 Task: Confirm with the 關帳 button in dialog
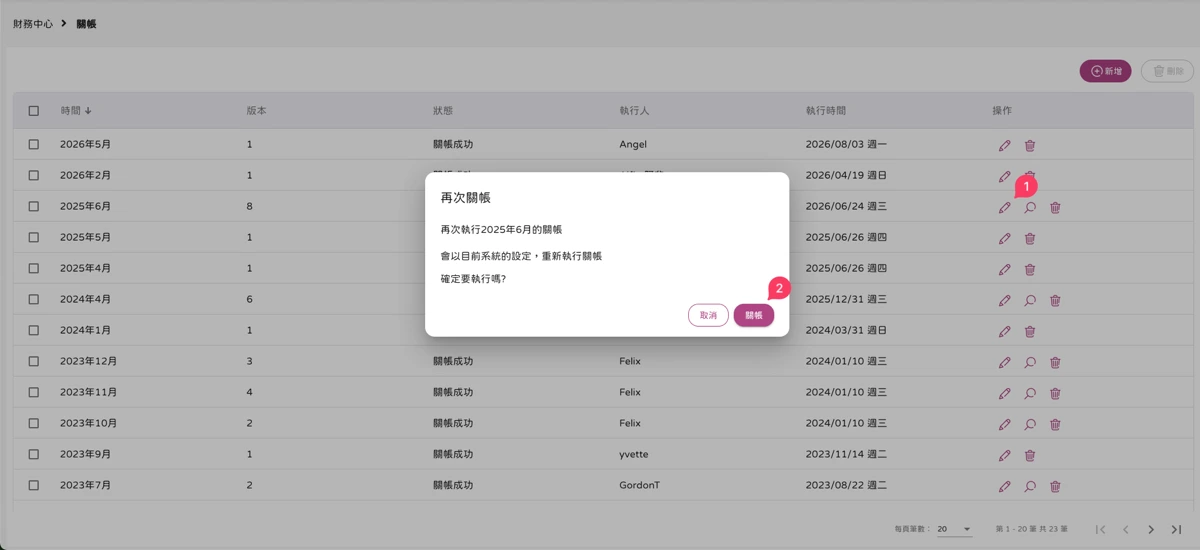[x=753, y=315]
